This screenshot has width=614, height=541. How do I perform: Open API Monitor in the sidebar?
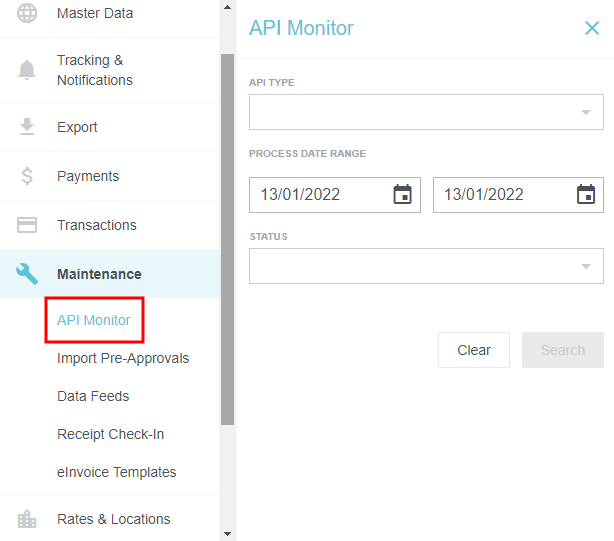point(94,320)
